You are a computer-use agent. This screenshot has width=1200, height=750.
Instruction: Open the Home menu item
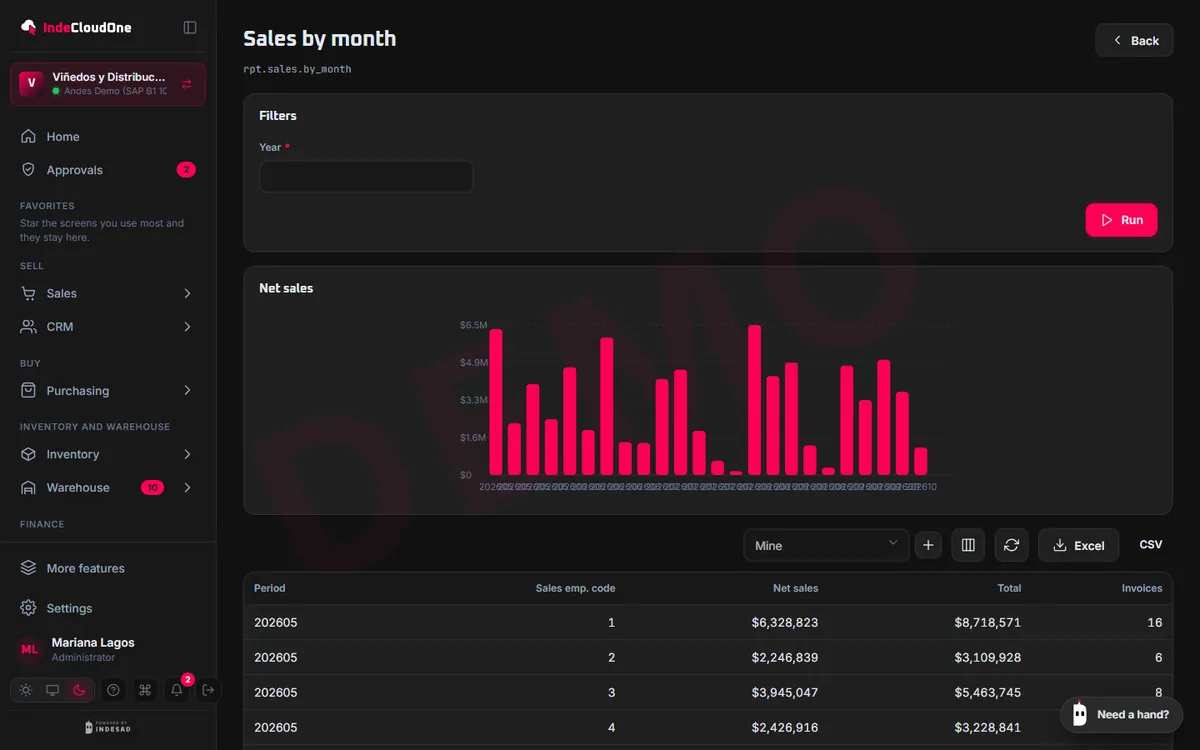click(x=108, y=137)
